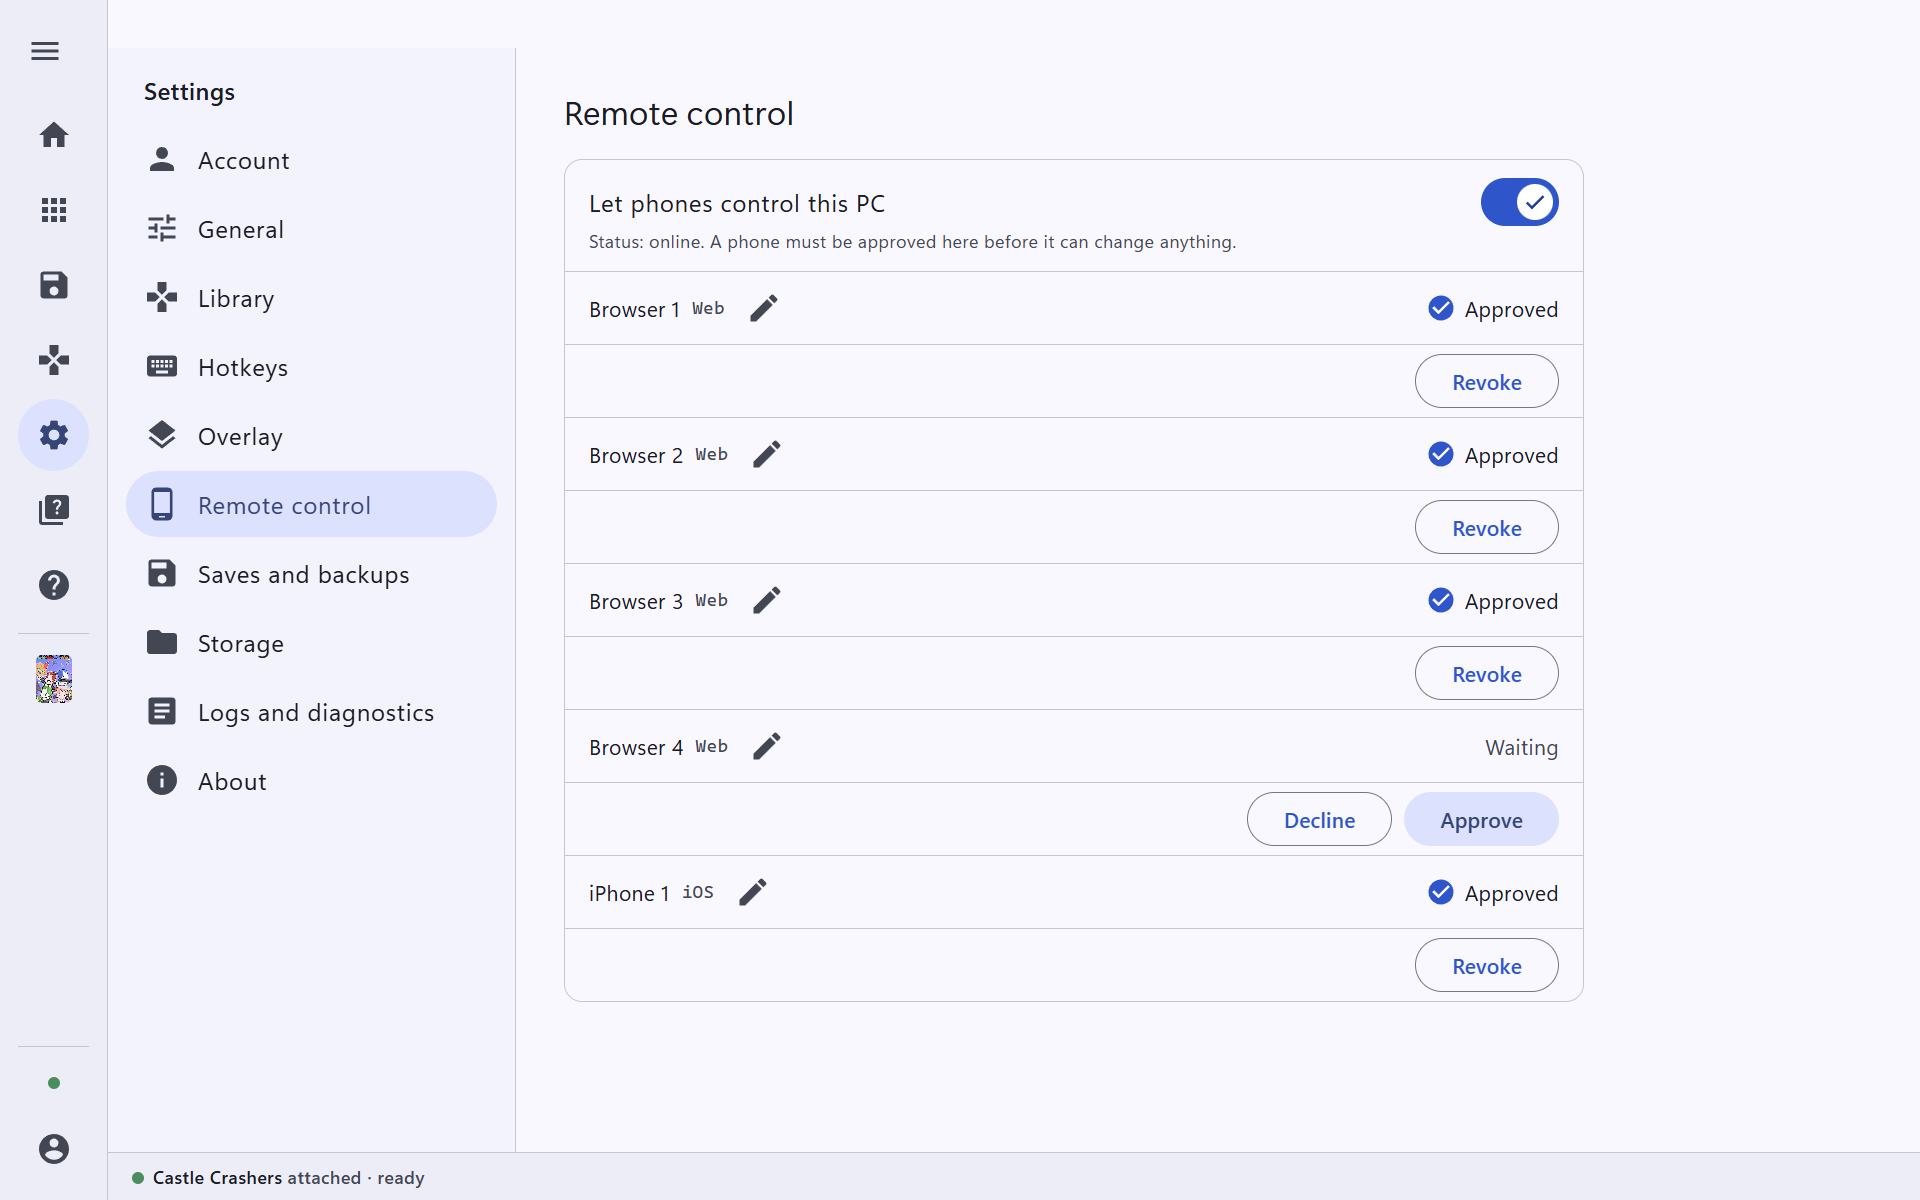Revoke access for Browser 1
Image resolution: width=1920 pixels, height=1200 pixels.
pos(1486,382)
